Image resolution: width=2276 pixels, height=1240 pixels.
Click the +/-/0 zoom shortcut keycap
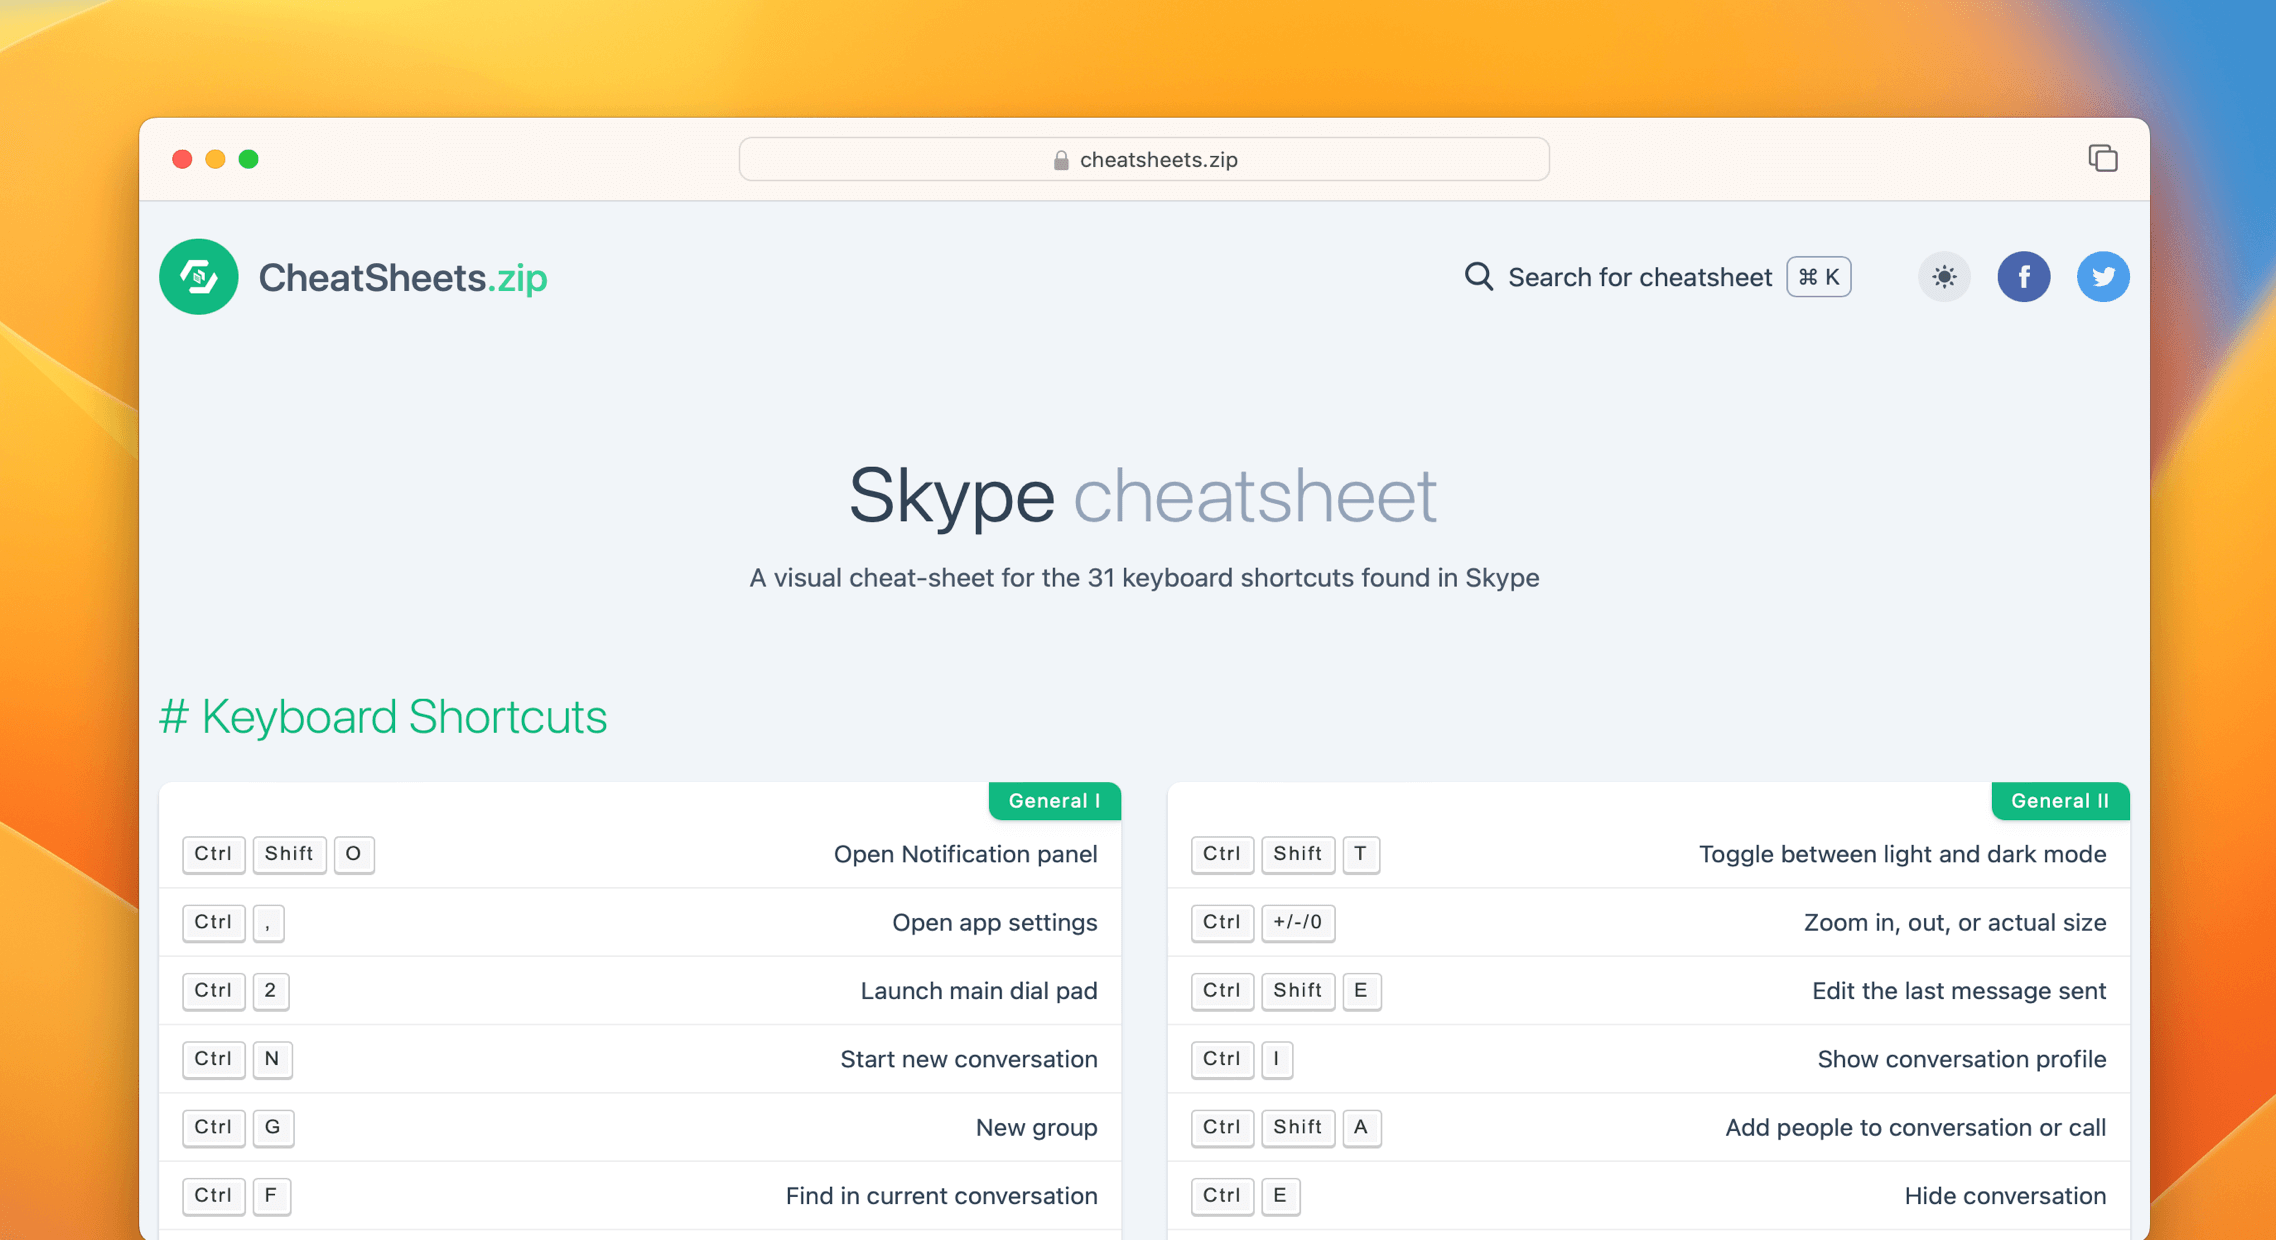(1298, 922)
